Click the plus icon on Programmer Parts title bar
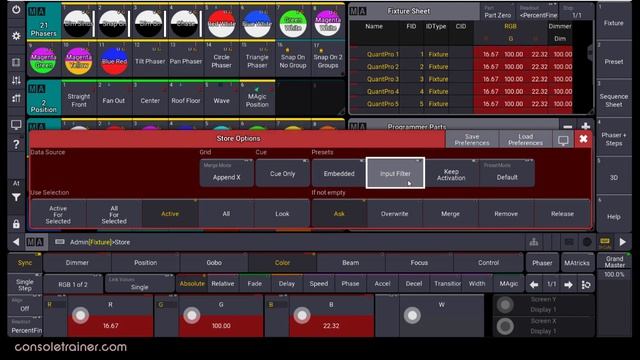 (585, 127)
